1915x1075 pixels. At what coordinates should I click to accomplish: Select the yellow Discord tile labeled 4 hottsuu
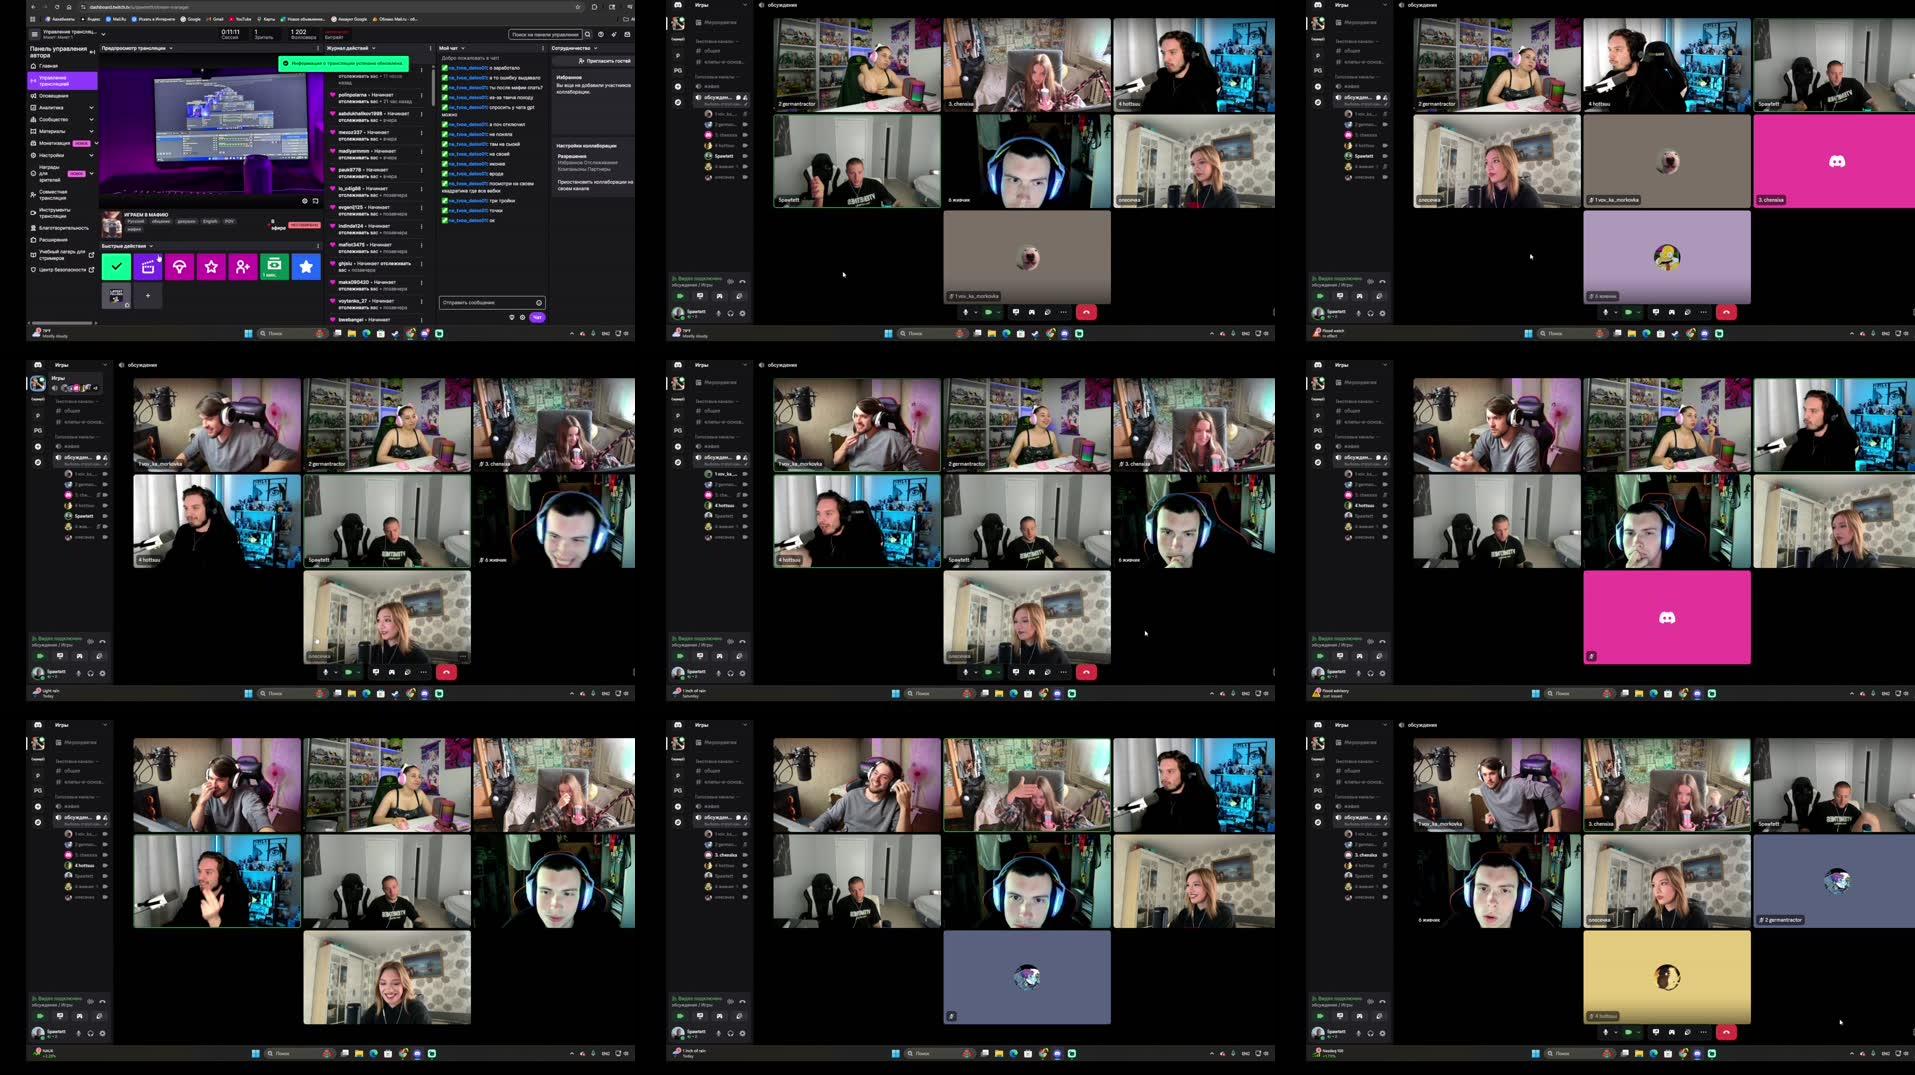tap(1667, 977)
